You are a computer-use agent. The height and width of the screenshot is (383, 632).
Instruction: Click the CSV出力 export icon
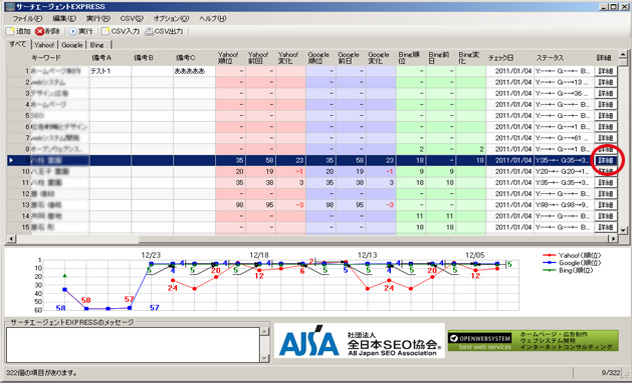click(x=150, y=31)
